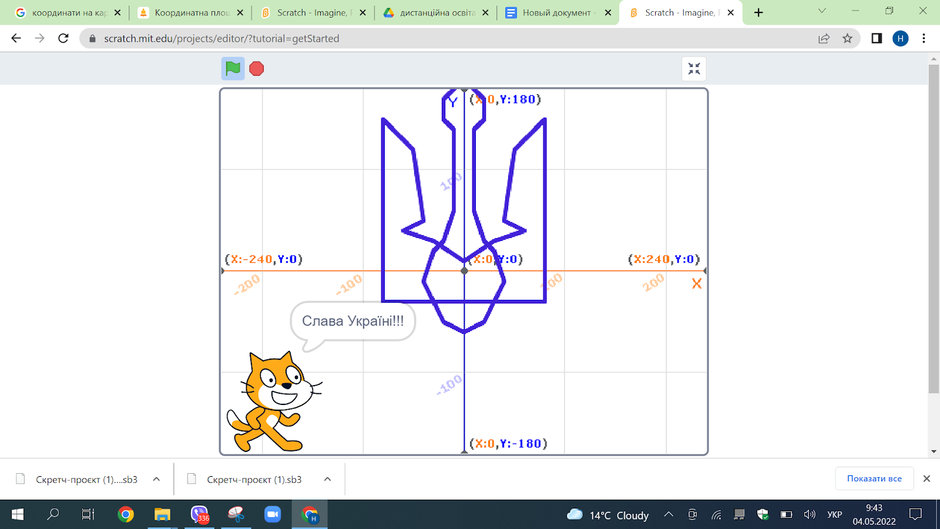The width and height of the screenshot is (940, 529).
Task: Open Zoom from taskbar
Action: click(272, 515)
